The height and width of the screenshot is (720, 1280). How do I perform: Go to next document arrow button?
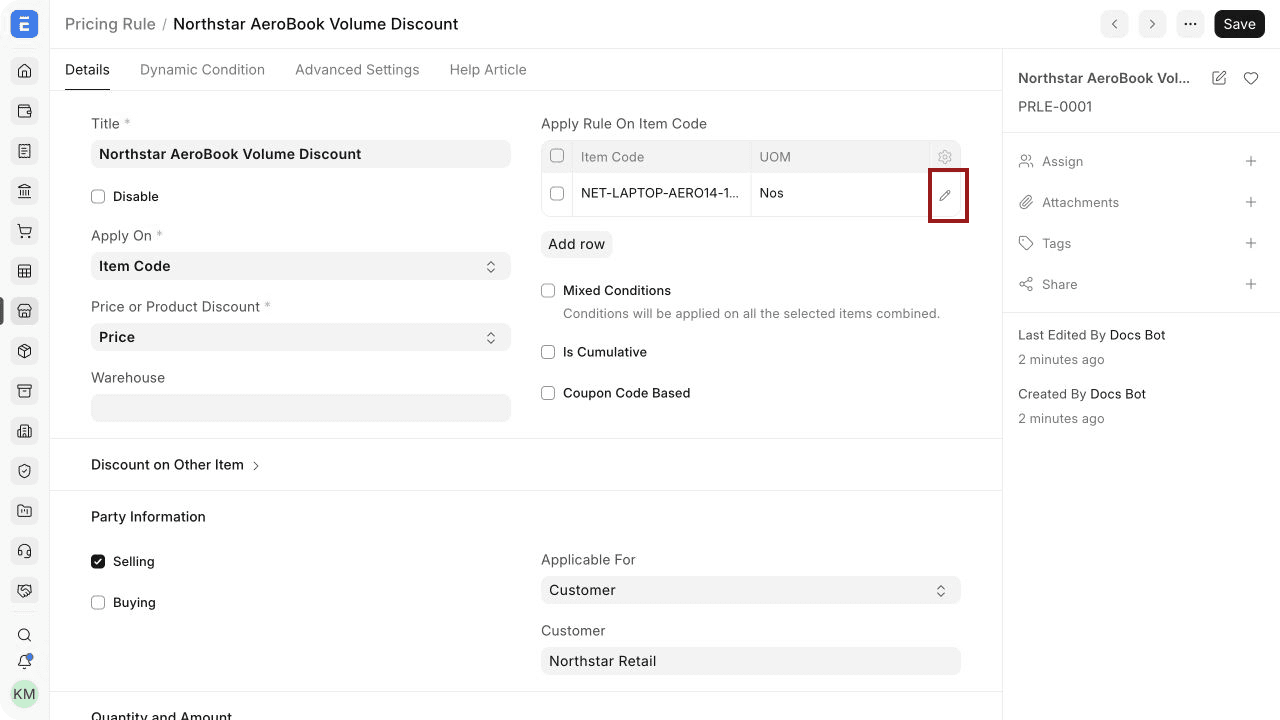pyautogui.click(x=1152, y=24)
